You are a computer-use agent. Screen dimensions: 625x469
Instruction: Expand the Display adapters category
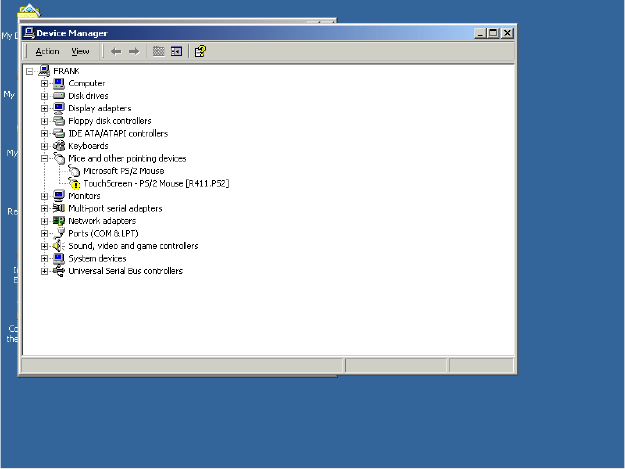(x=44, y=108)
